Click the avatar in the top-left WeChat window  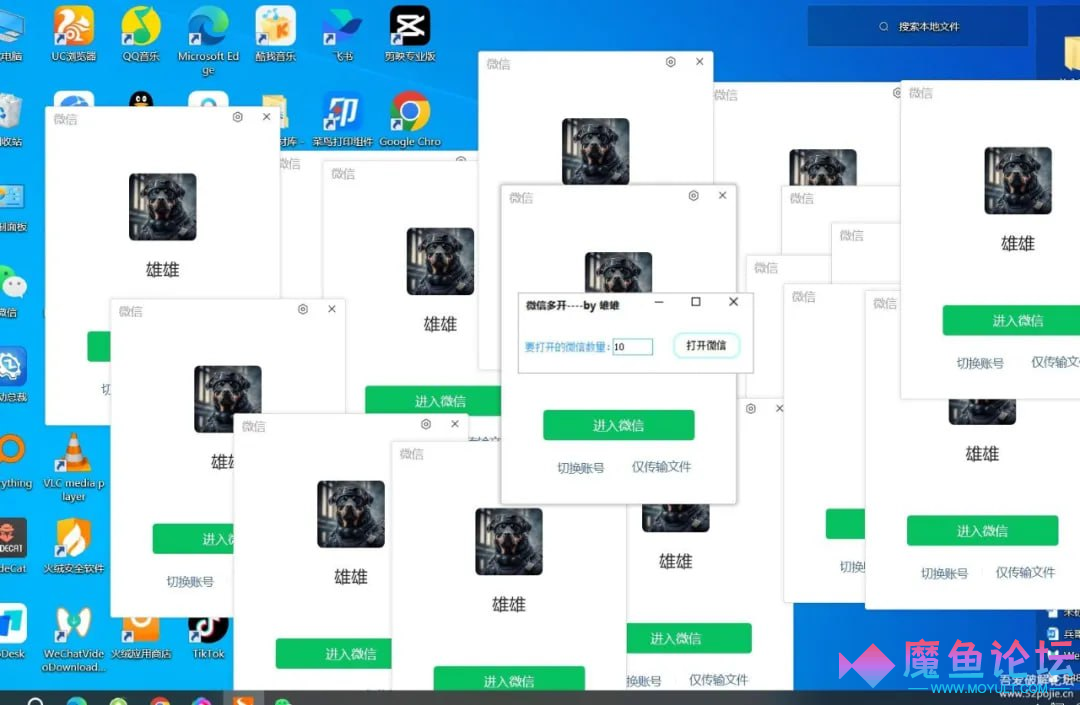[163, 207]
